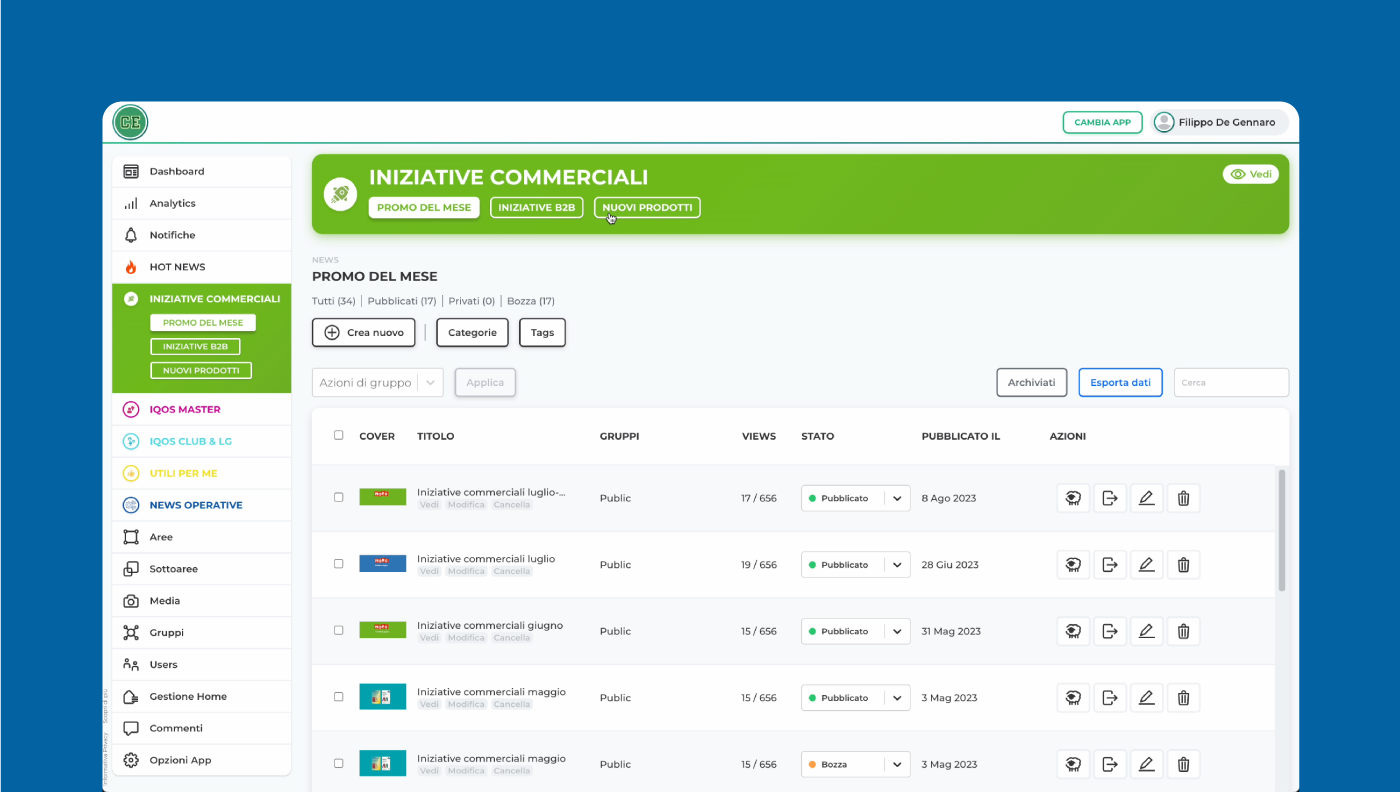This screenshot has height=792, width=1400.
Task: Click pencil edit icon for Iniziative commerciali luglio row
Action: [x=1146, y=565]
